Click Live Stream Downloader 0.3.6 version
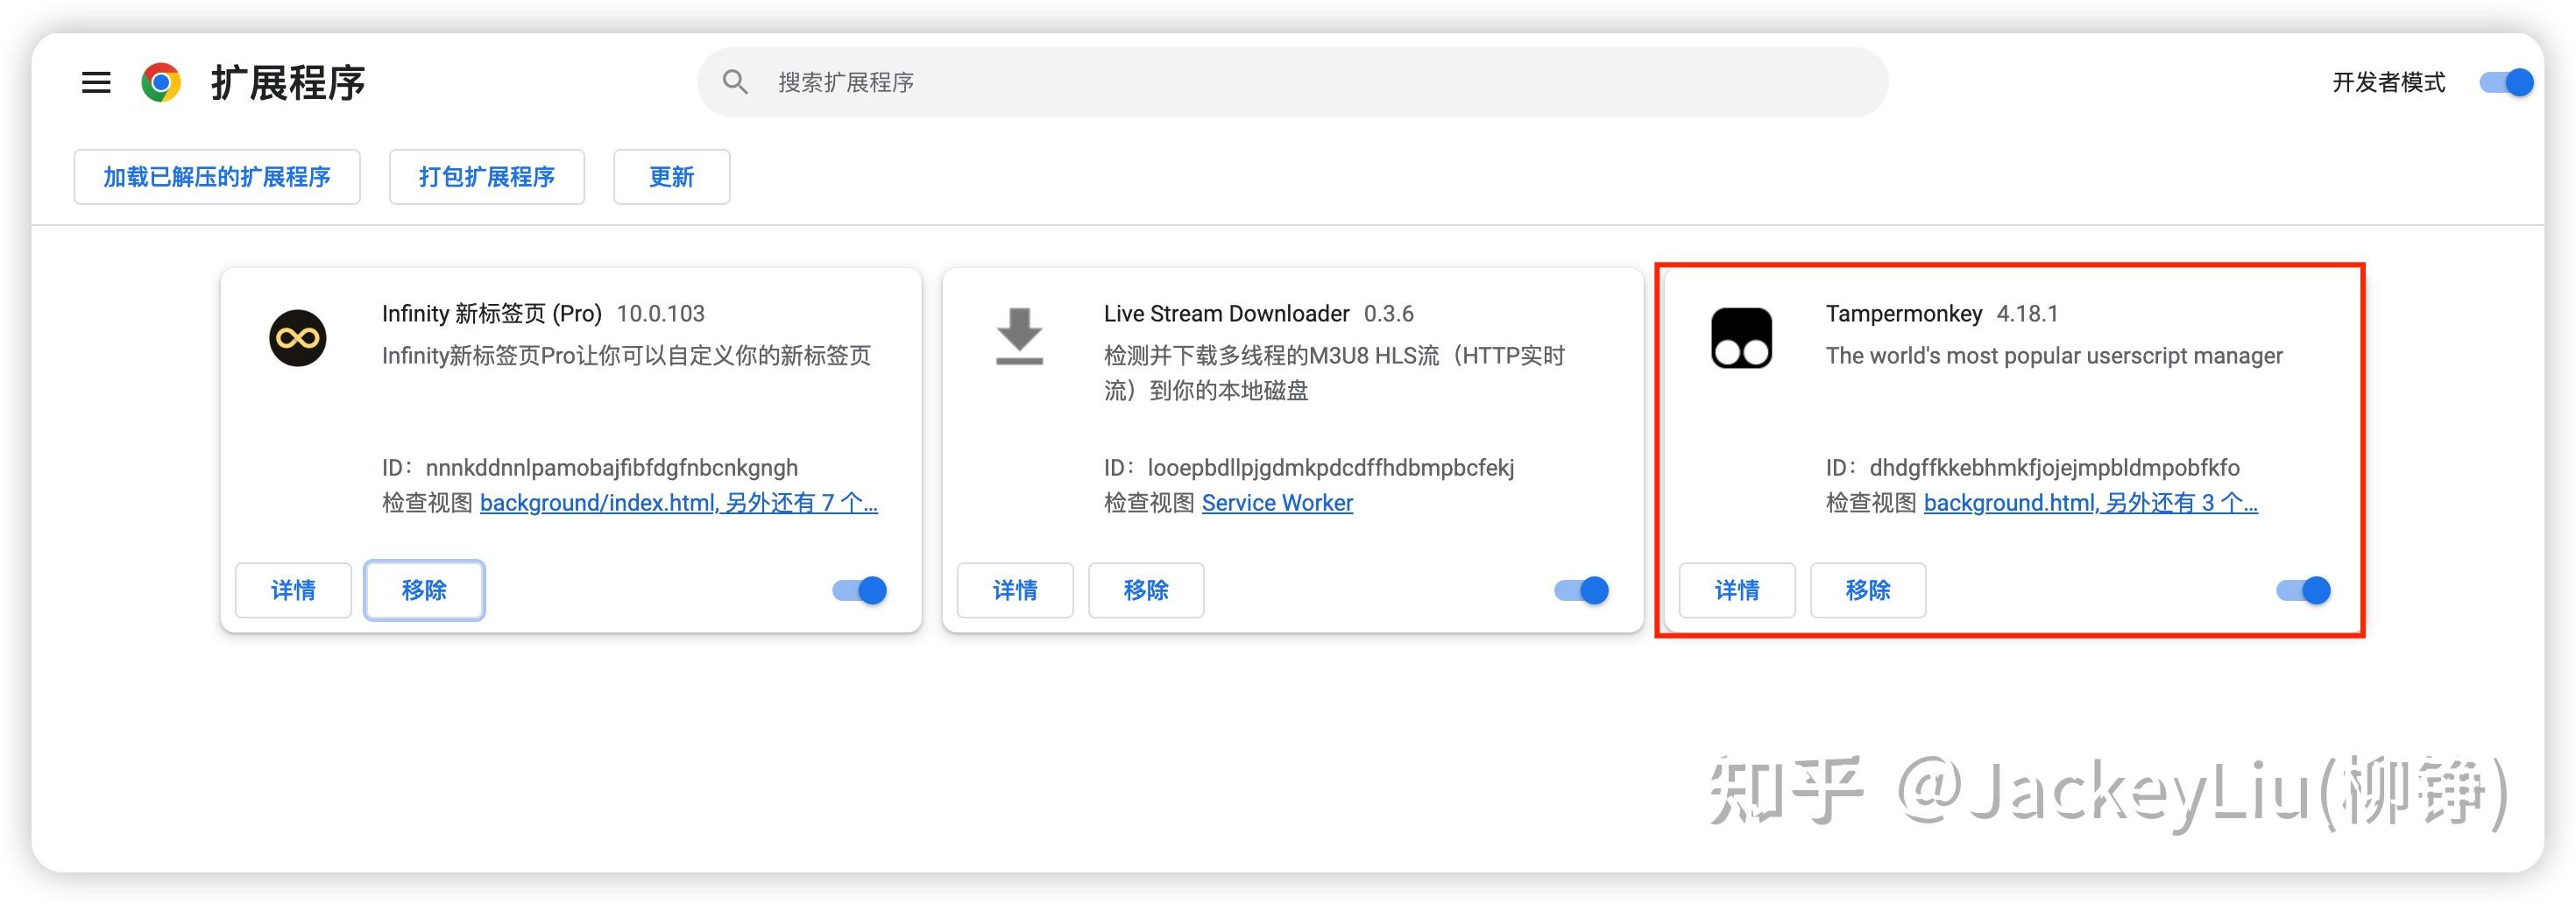This screenshot has height=904, width=2576. click(1388, 314)
